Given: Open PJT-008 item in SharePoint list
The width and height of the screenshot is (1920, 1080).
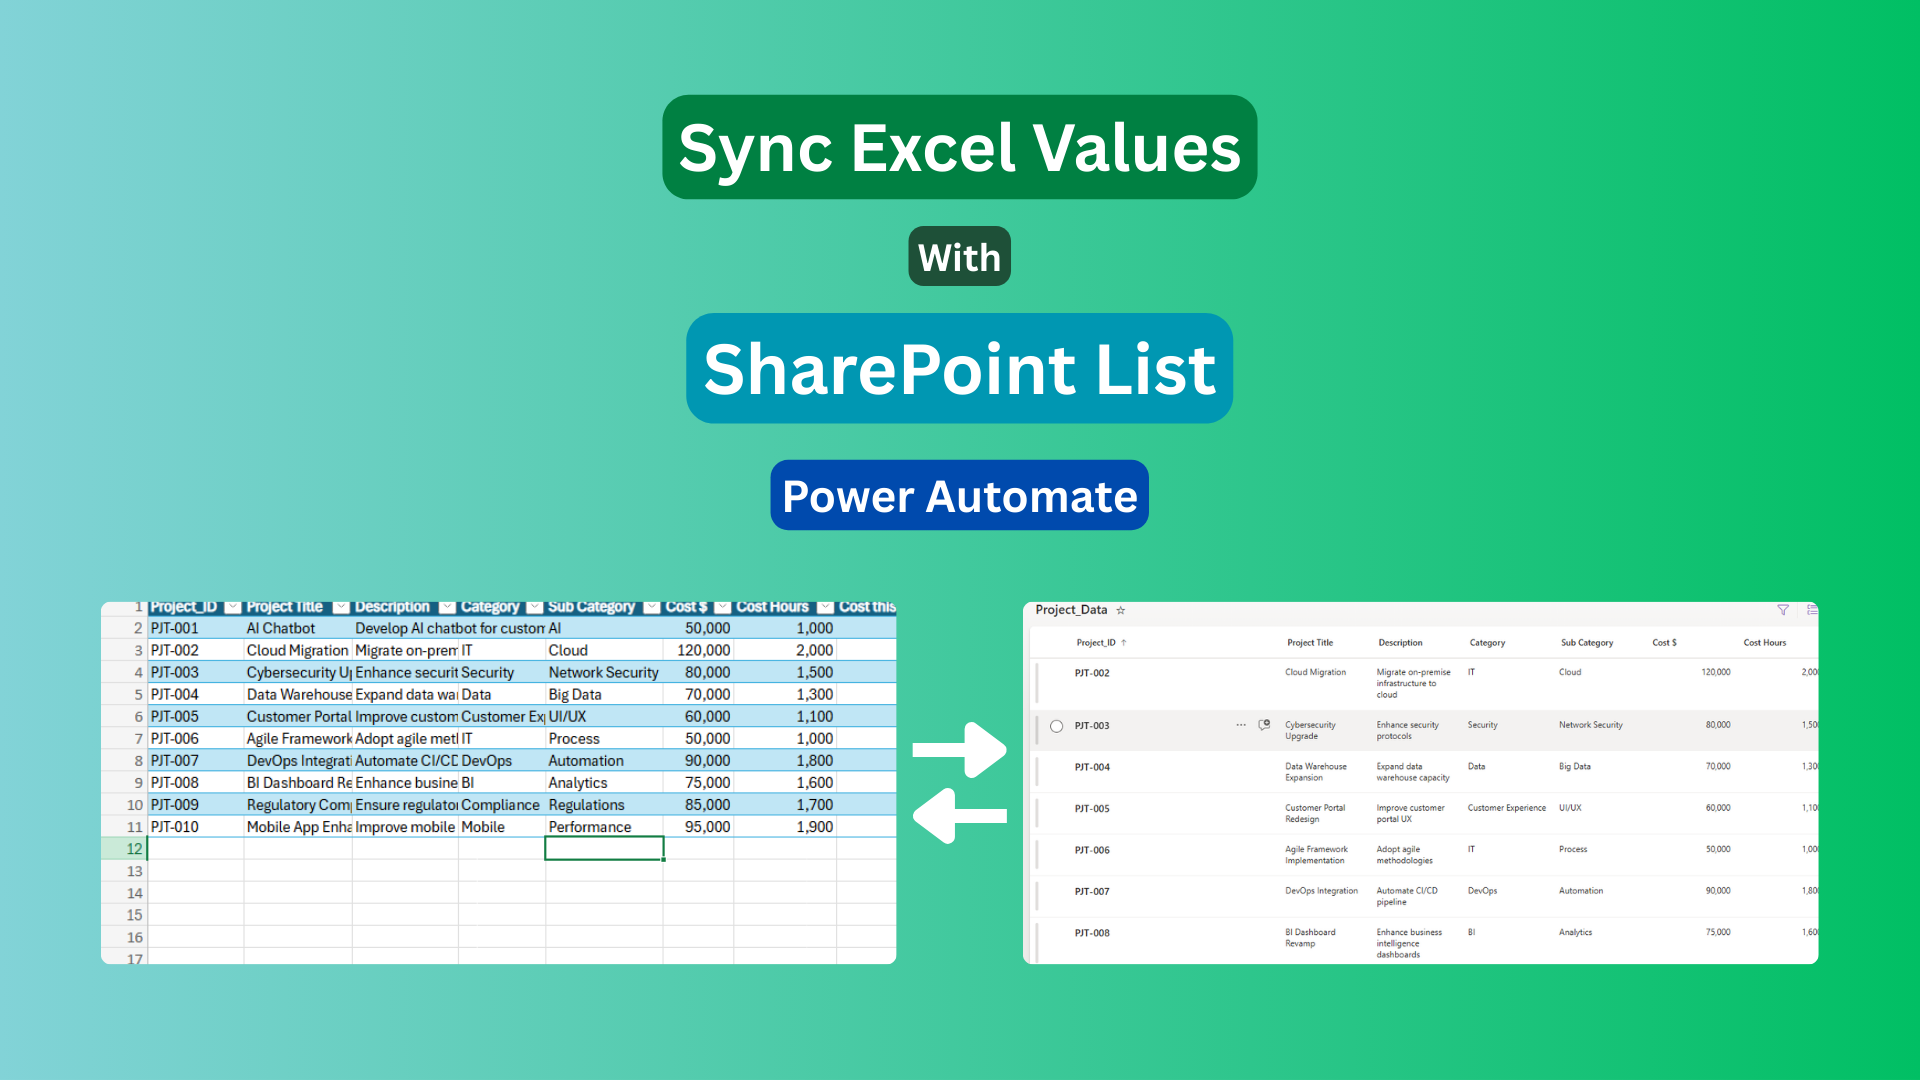Looking at the screenshot, I should click(x=1092, y=933).
